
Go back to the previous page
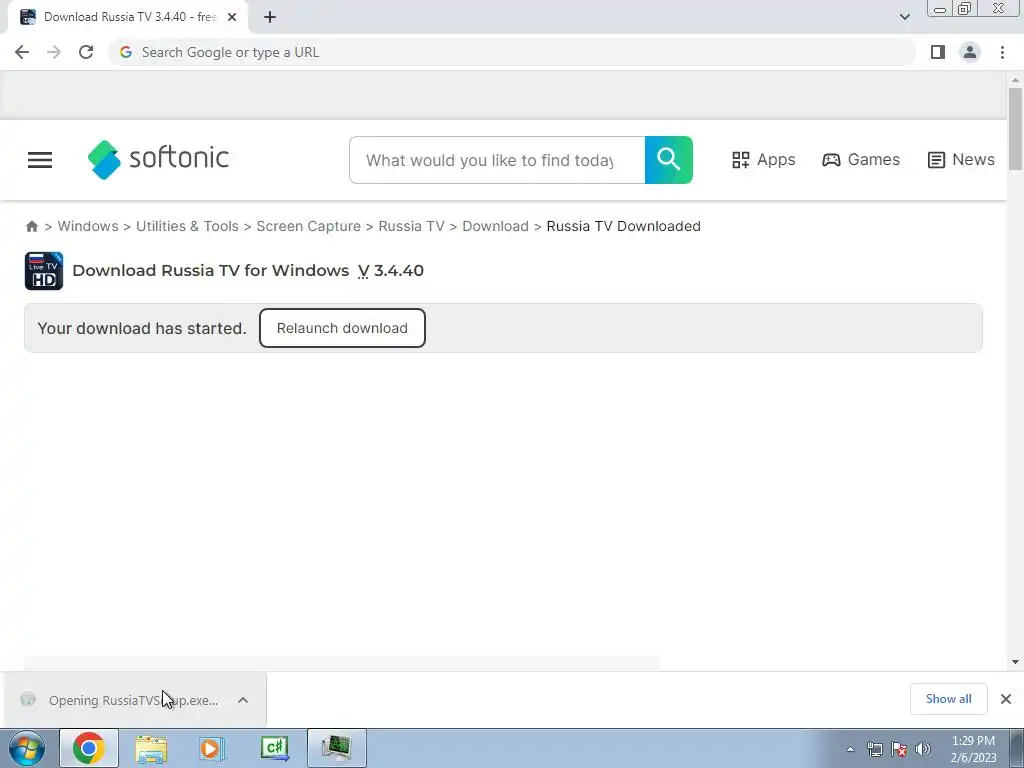point(22,52)
